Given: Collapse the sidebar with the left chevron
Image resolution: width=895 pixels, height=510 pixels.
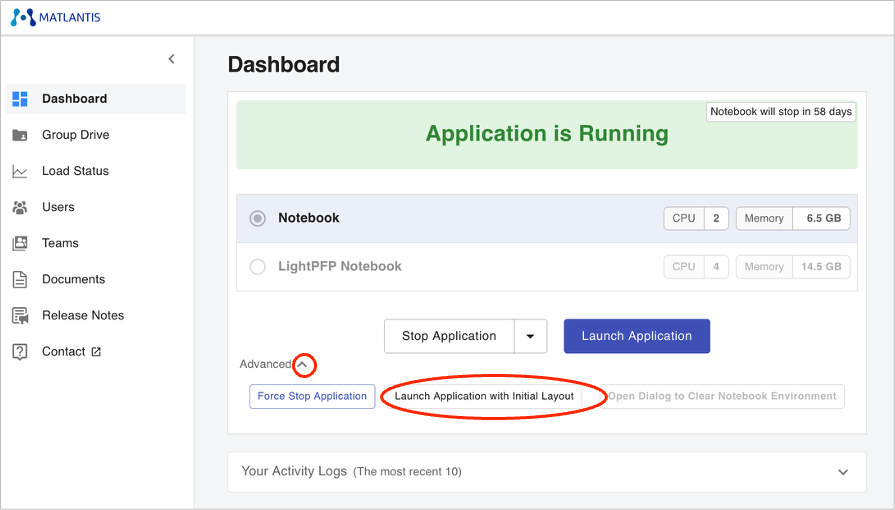Looking at the screenshot, I should (x=171, y=59).
